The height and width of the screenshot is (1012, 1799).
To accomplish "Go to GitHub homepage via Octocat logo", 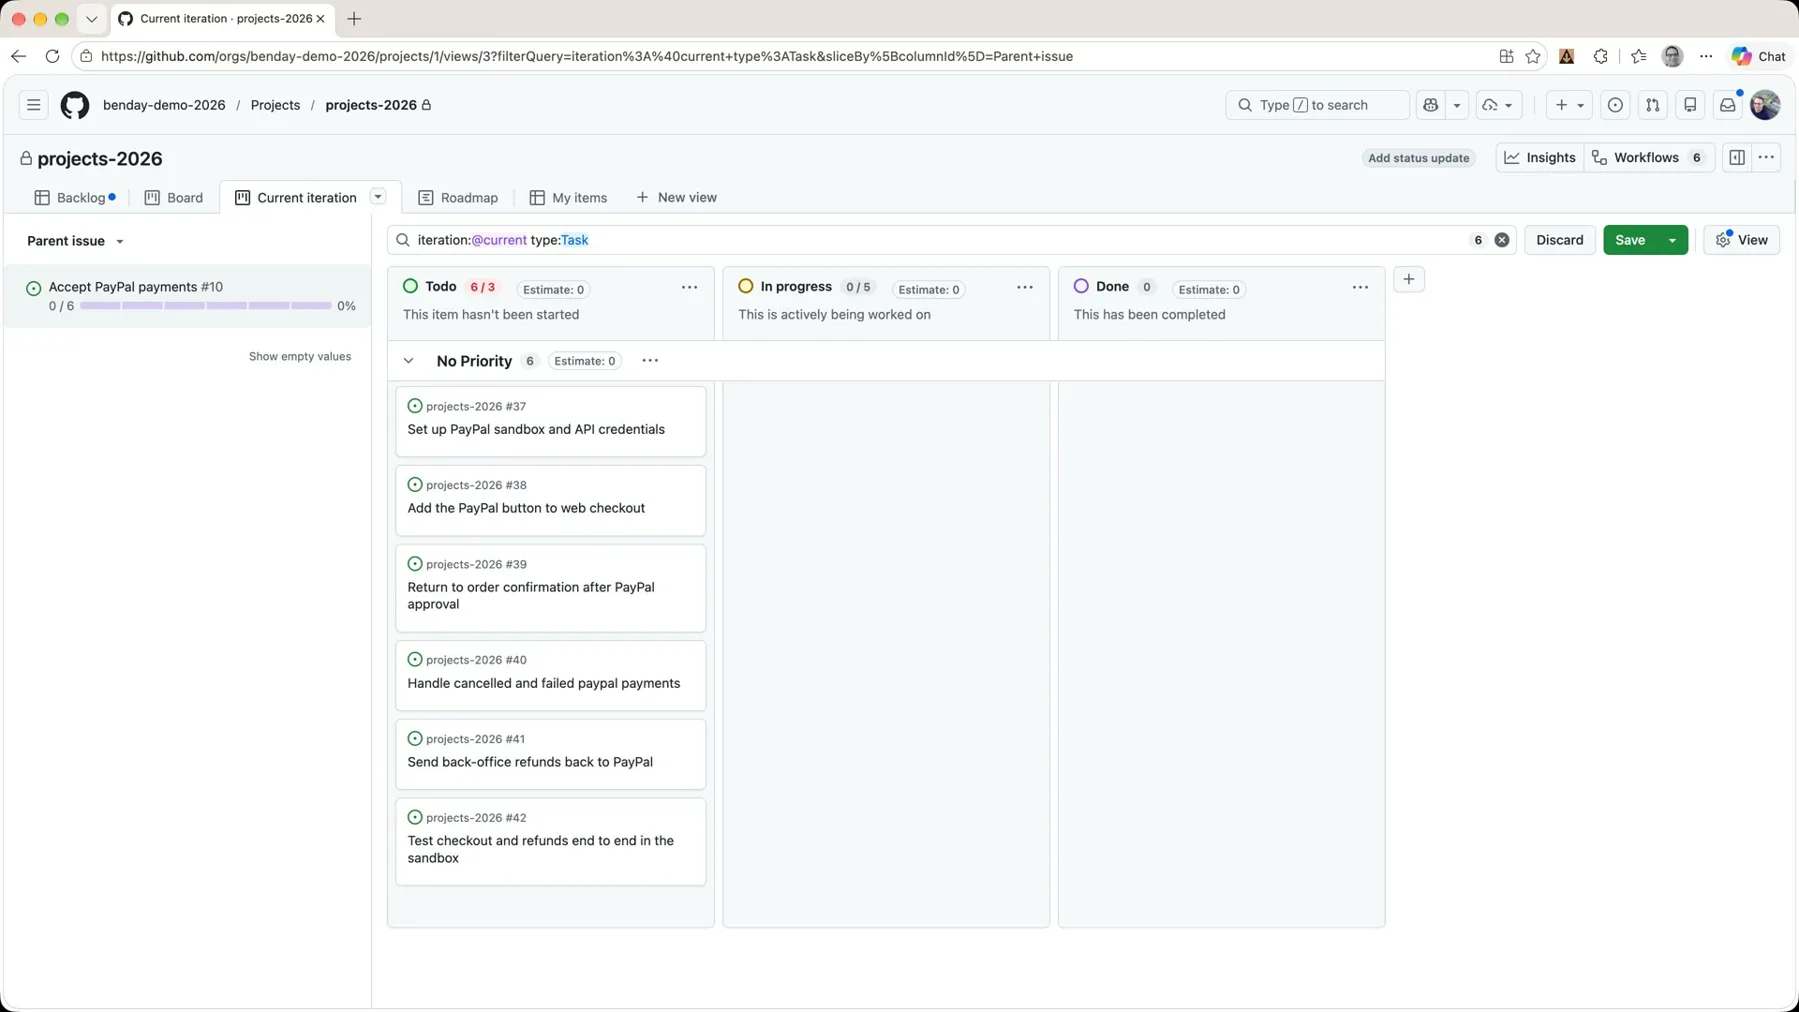I will [x=75, y=105].
